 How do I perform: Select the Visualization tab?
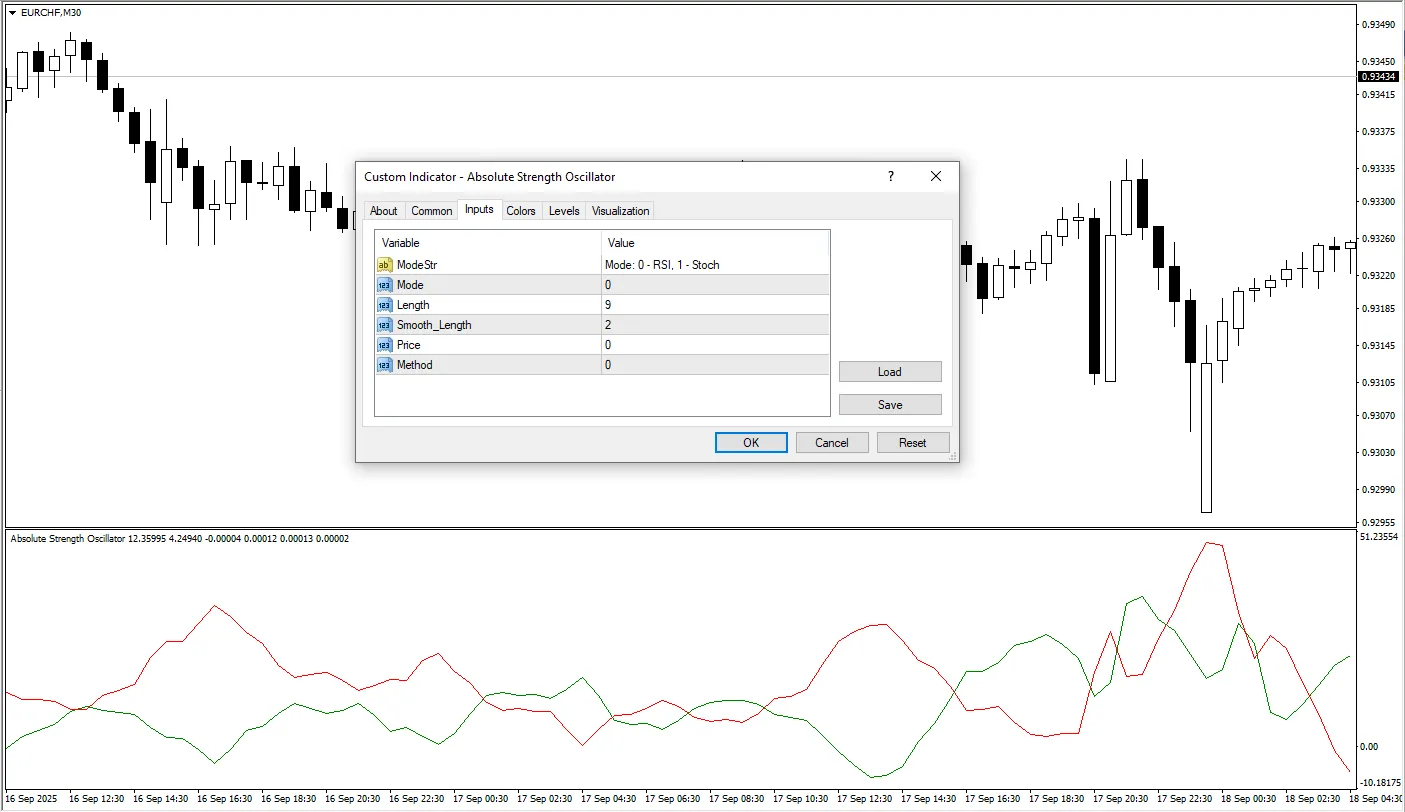620,210
